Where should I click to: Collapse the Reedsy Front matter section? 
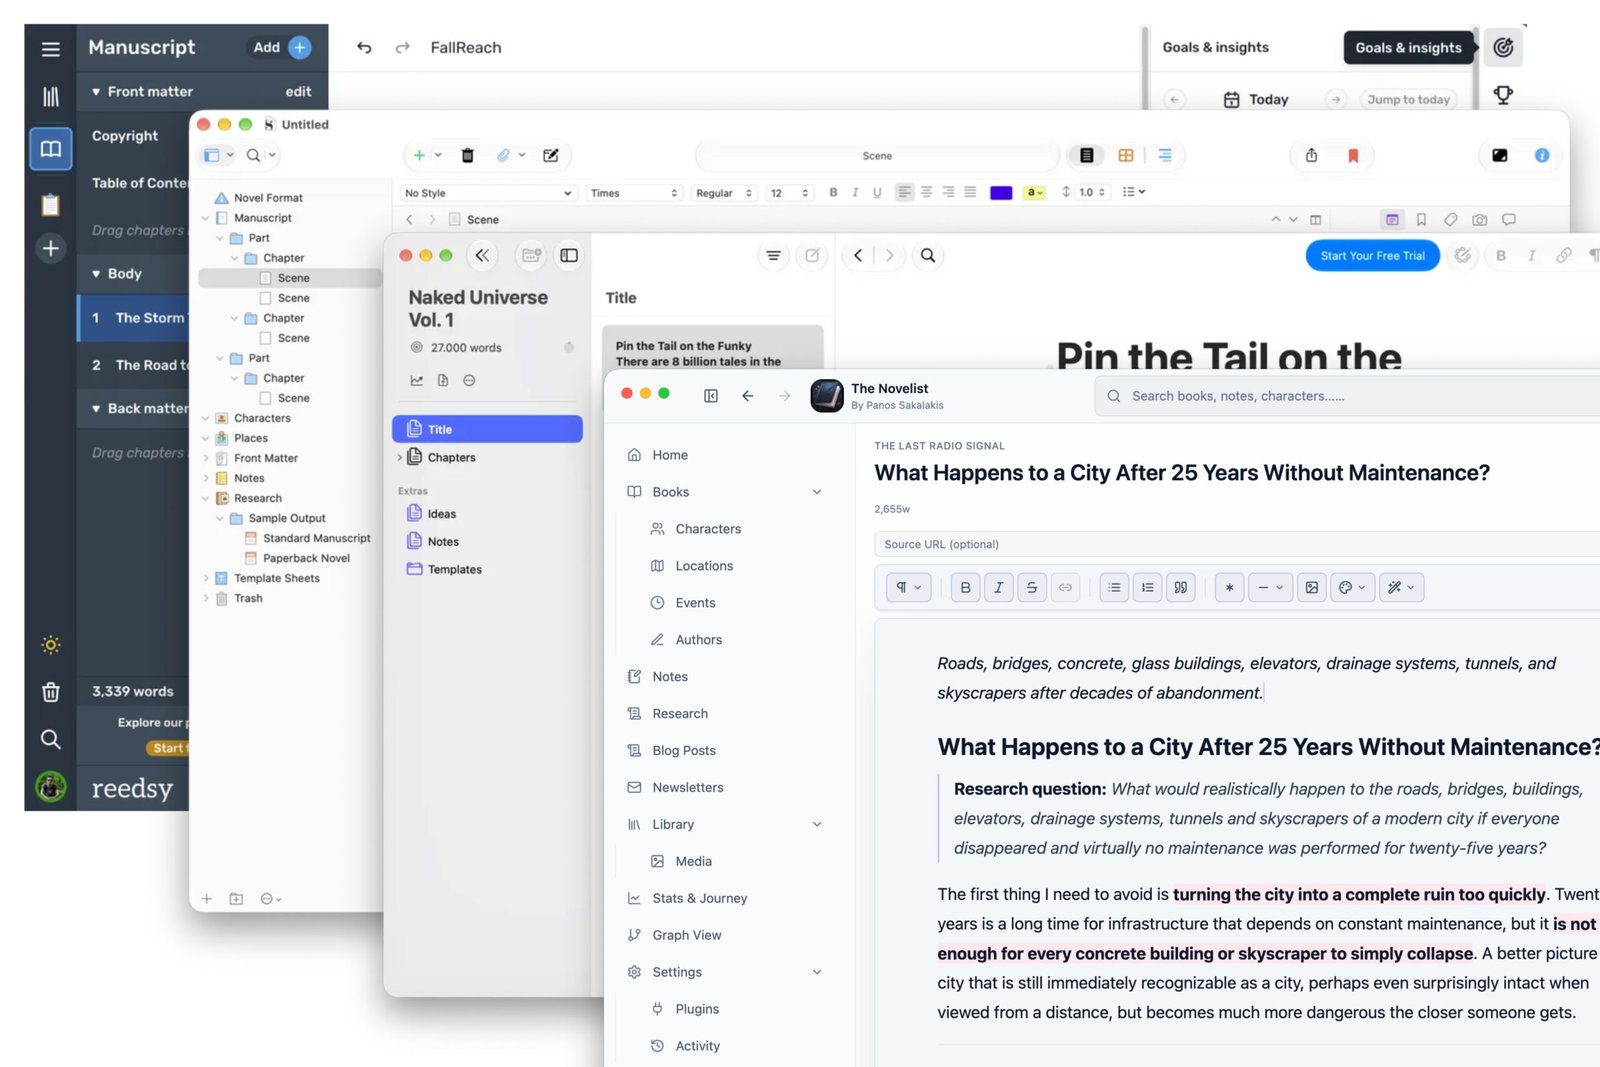click(x=96, y=91)
